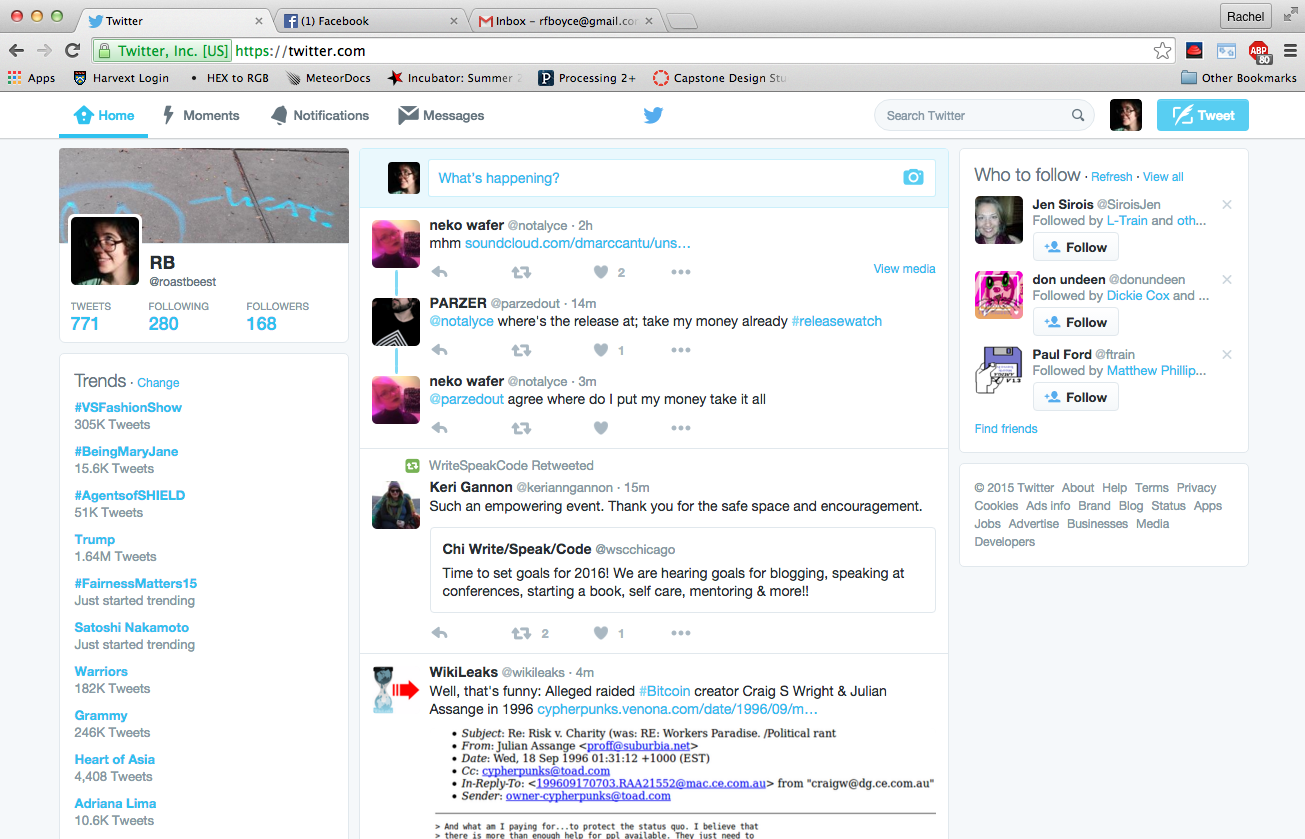Retweet Keri Gannon's tweet

click(x=521, y=633)
